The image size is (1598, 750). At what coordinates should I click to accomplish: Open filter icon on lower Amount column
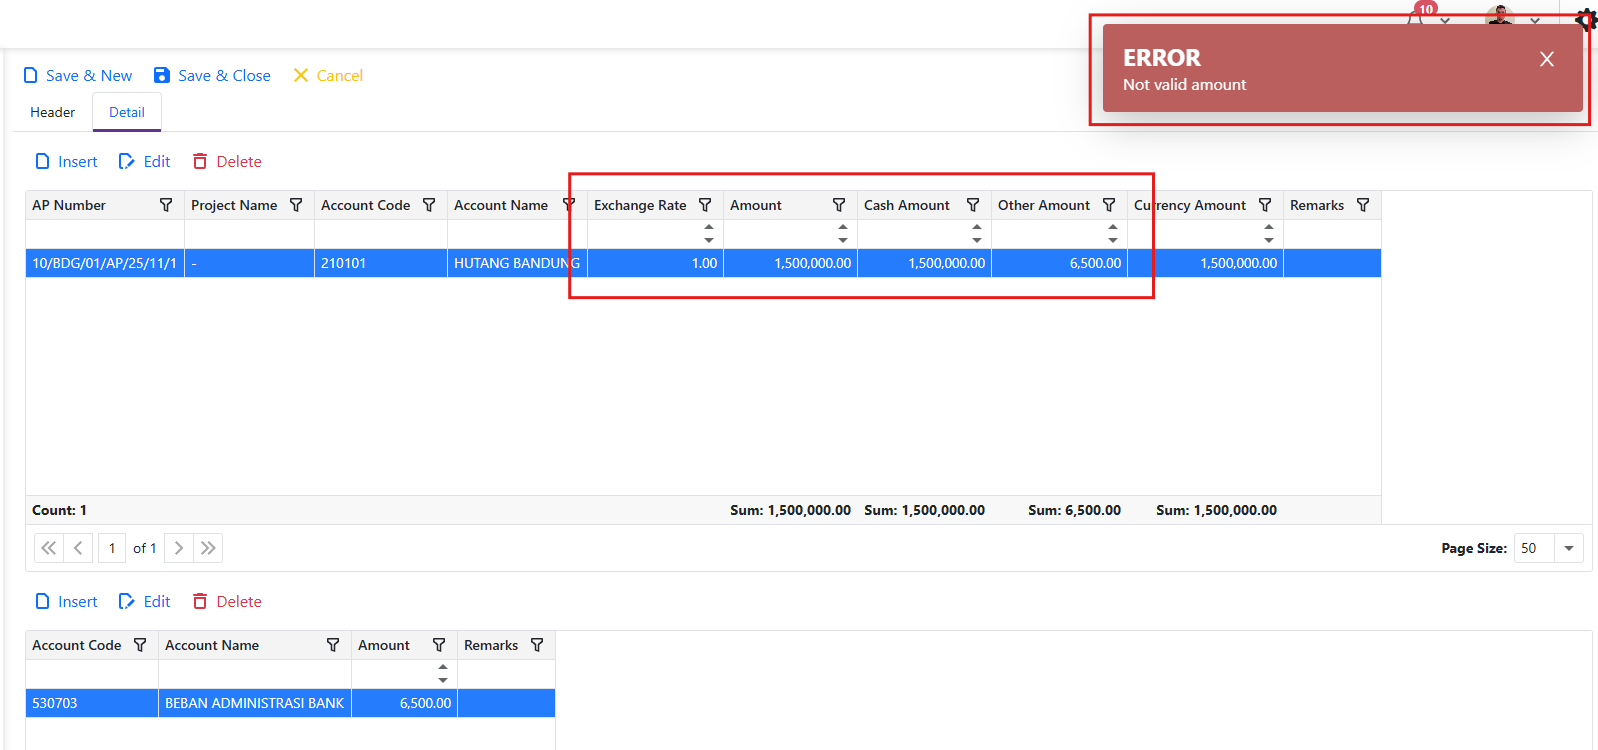(439, 645)
